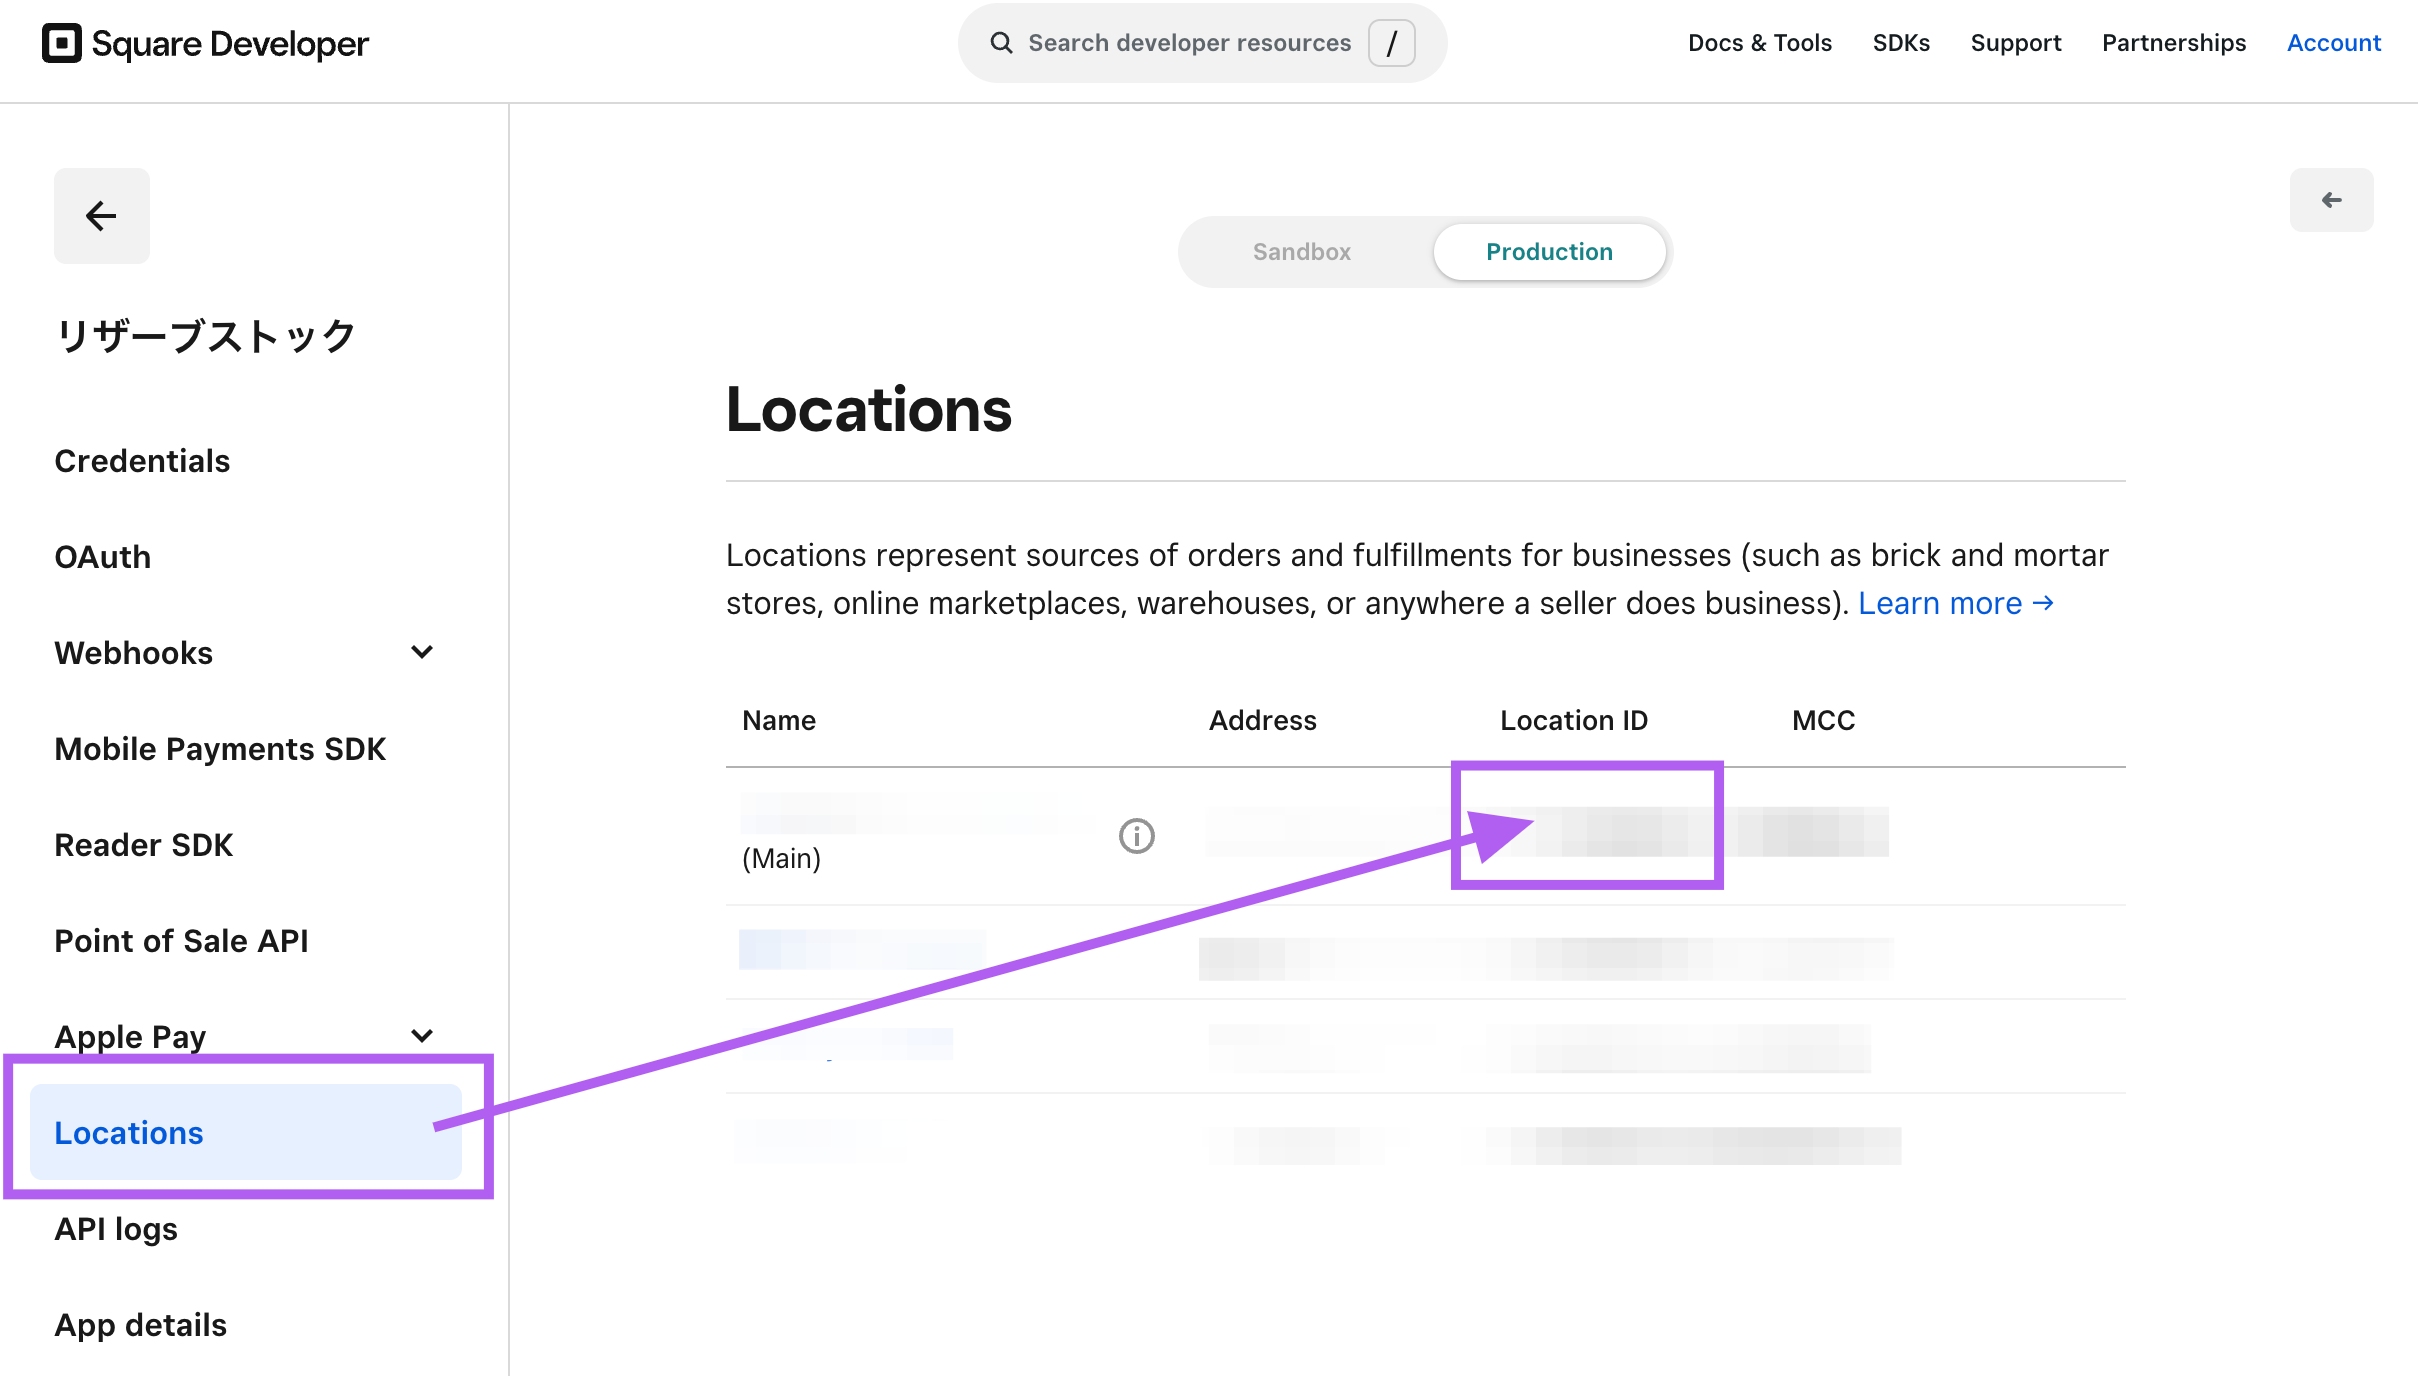Click the Square Developer home title
Image resolution: width=2418 pixels, height=1376 pixels.
(230, 43)
